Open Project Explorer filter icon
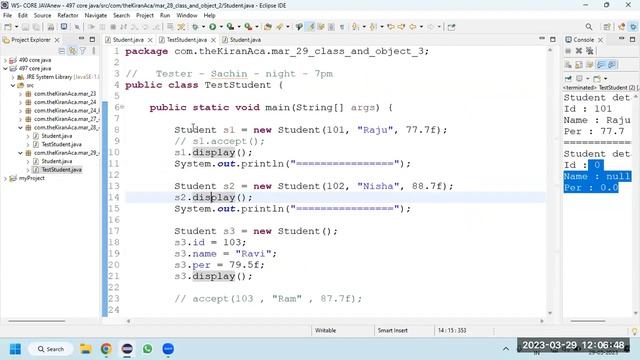Image resolution: width=640 pixels, height=360 pixels. click(83, 51)
